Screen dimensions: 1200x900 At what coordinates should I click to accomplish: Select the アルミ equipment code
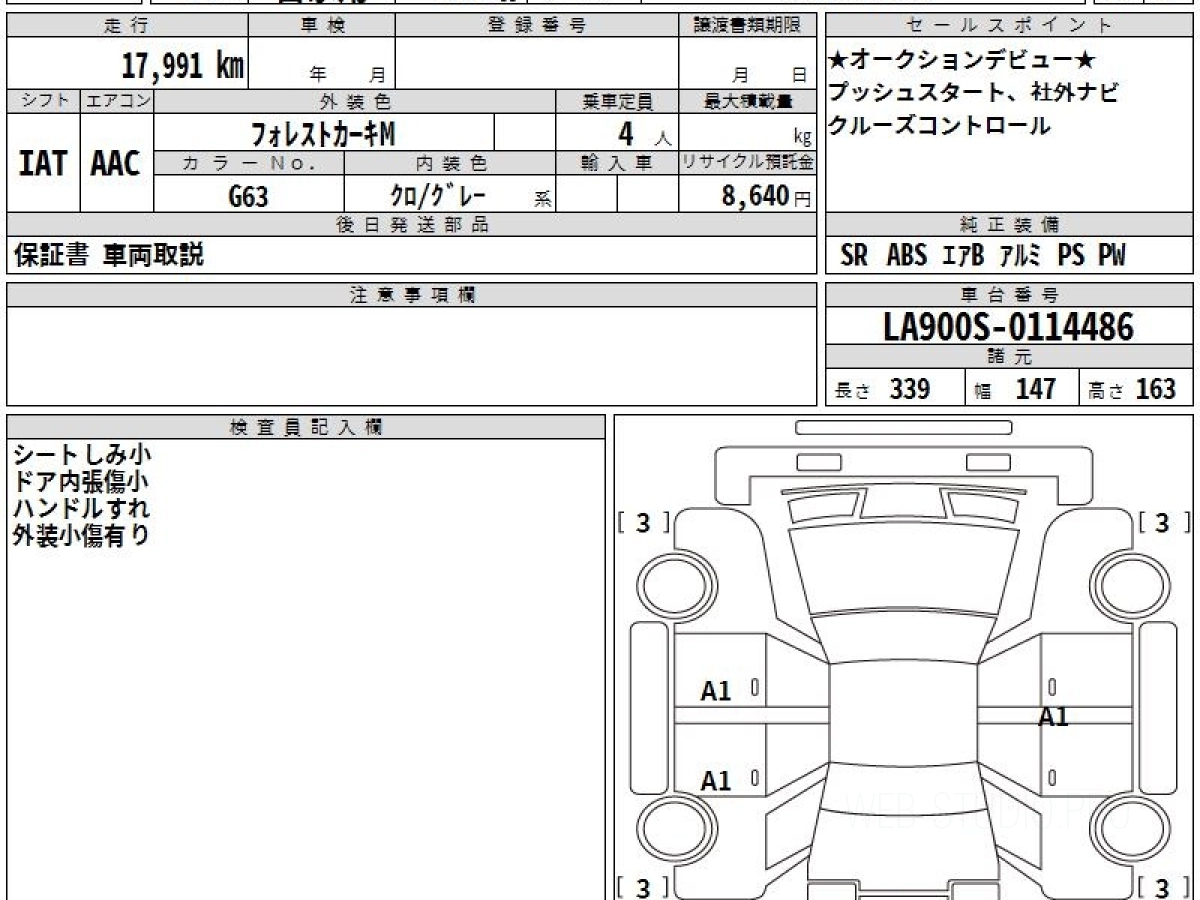coord(1020,256)
